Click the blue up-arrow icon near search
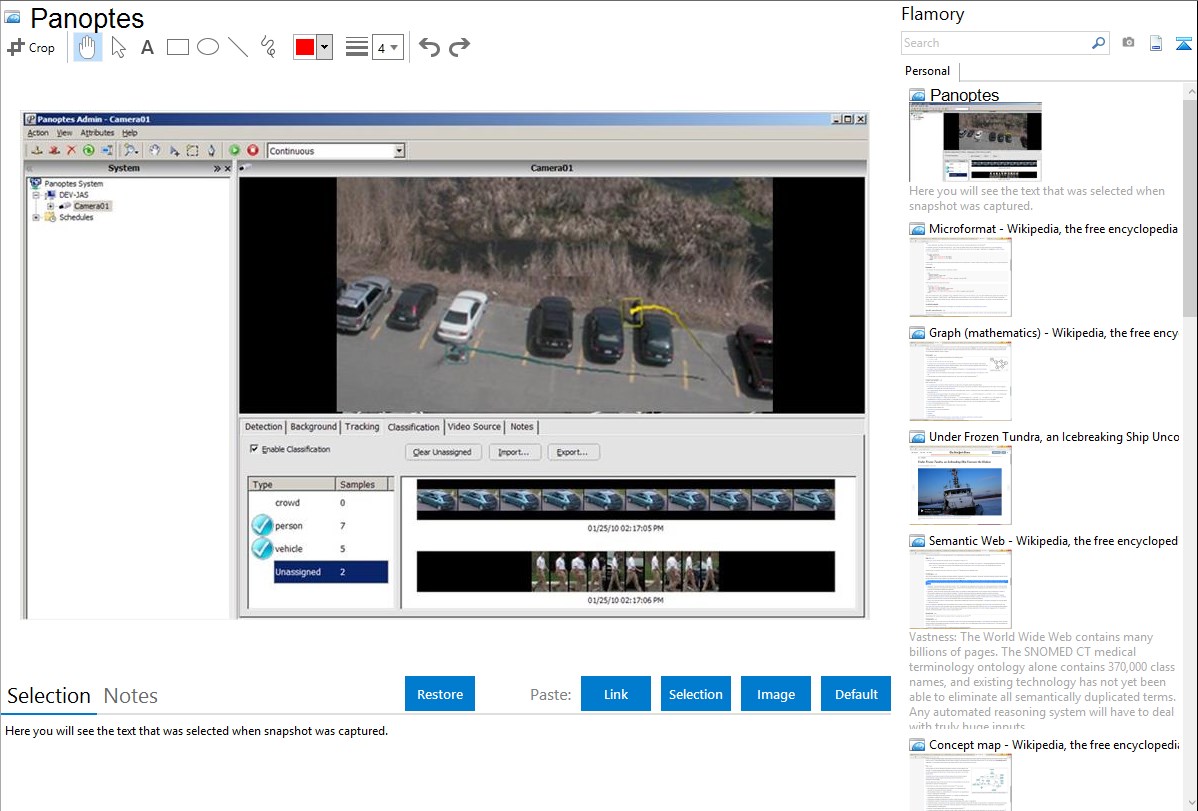The image size is (1198, 811). tap(1183, 43)
